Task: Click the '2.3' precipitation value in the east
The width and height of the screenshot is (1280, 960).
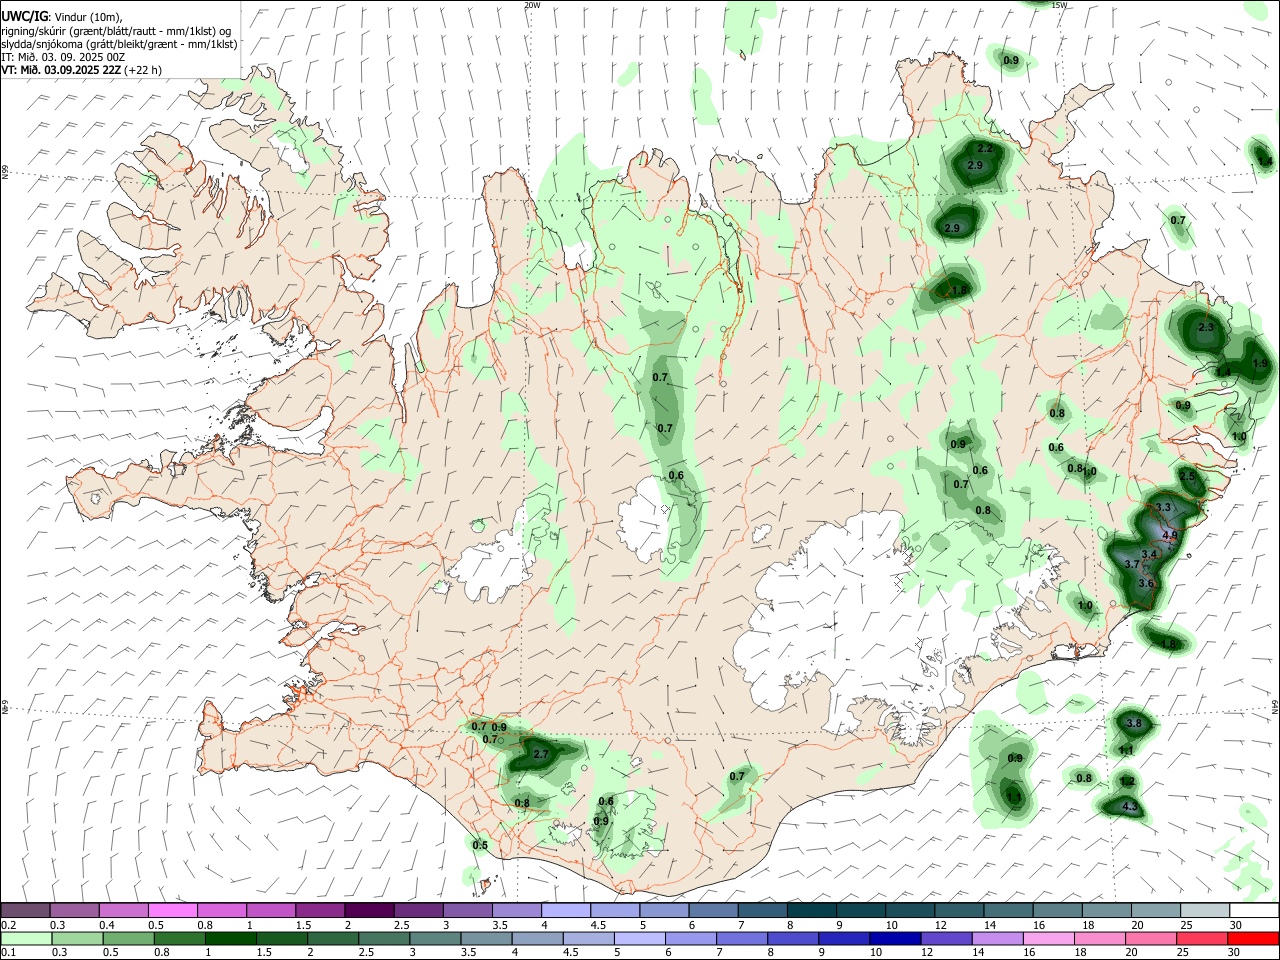Action: click(x=1205, y=327)
